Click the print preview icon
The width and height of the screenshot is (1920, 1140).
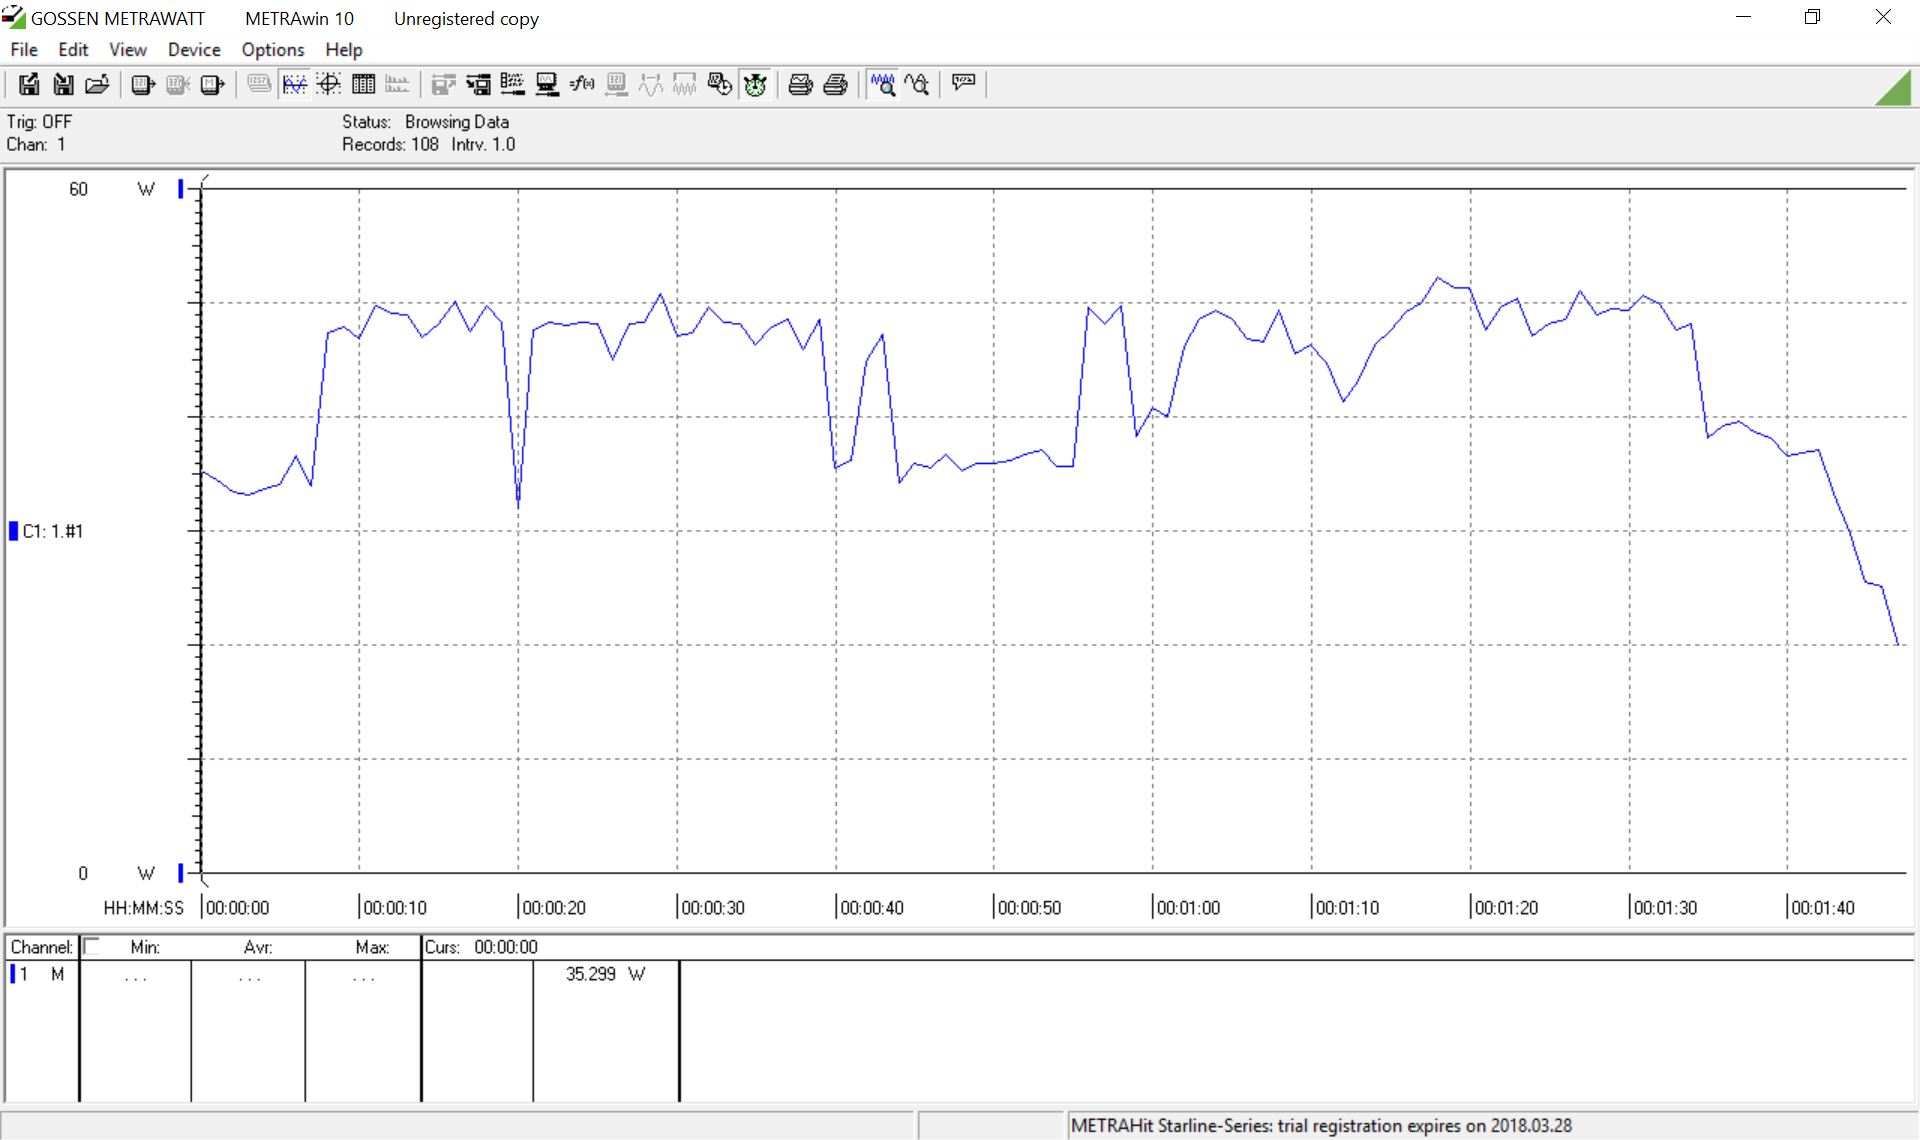coord(800,84)
